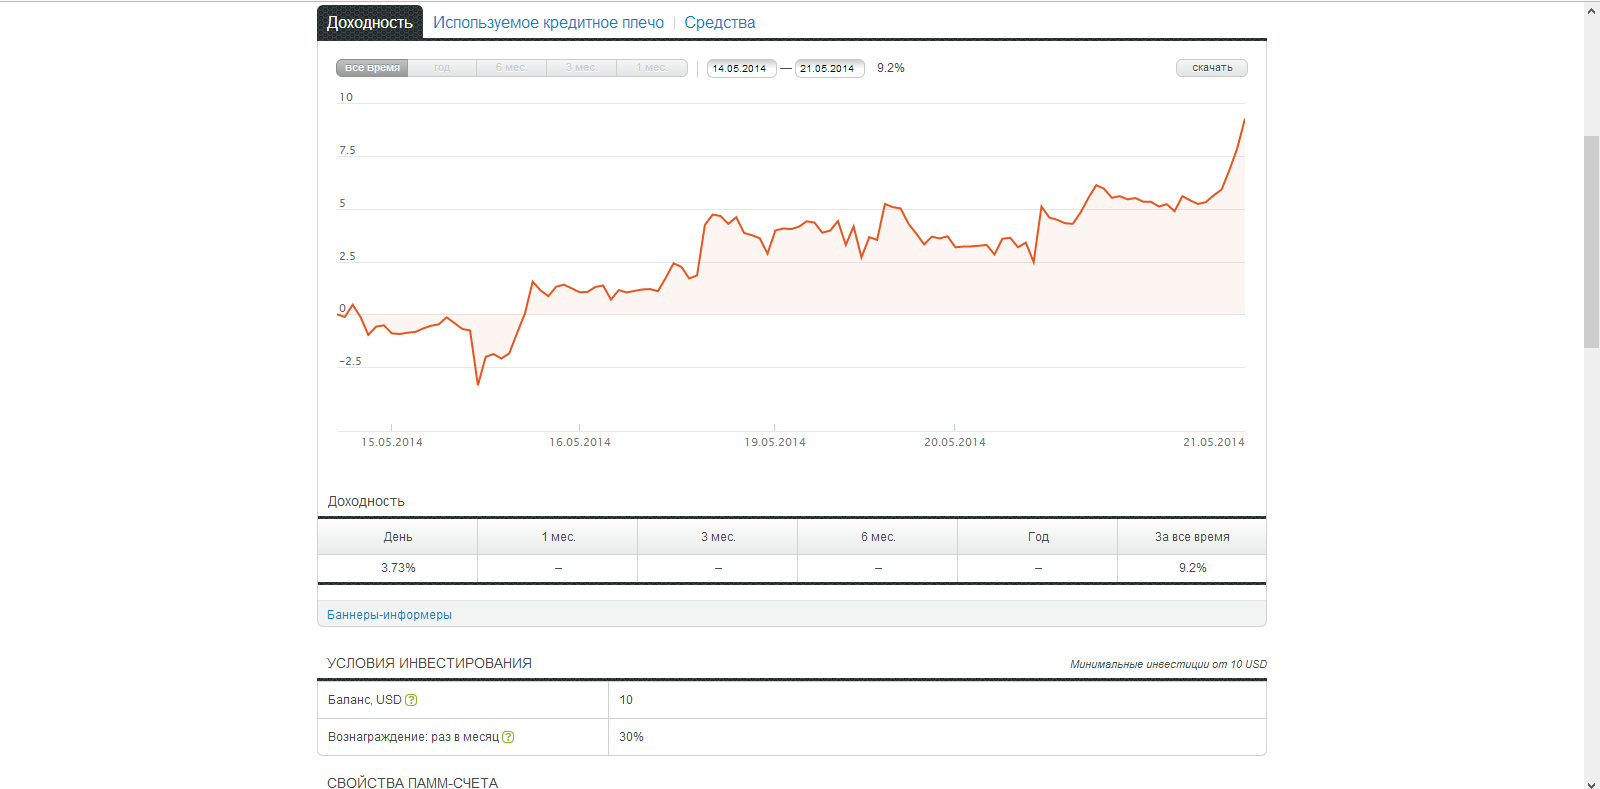
Task: Click the 19.05.2014 axis label
Action: point(775,442)
